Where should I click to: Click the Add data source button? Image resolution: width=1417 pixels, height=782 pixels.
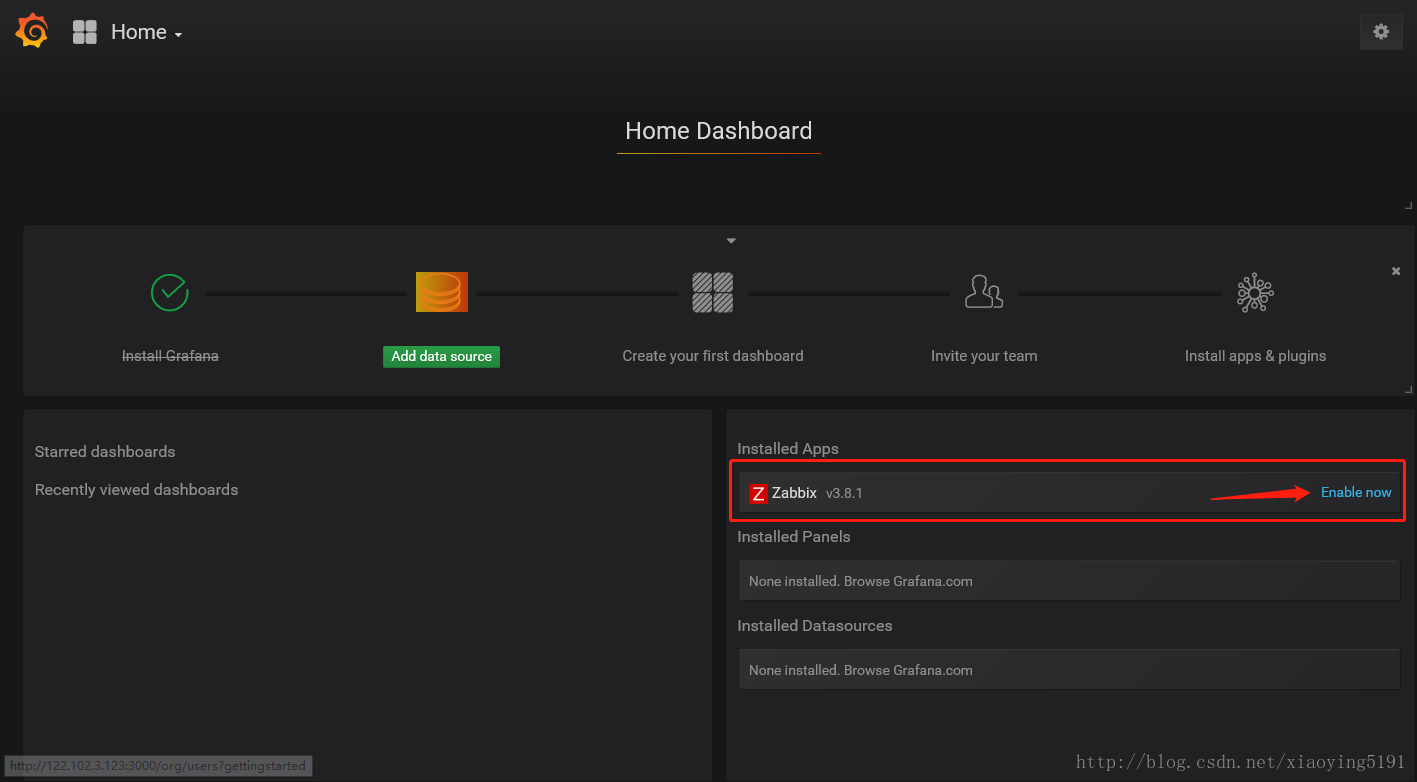(x=441, y=356)
